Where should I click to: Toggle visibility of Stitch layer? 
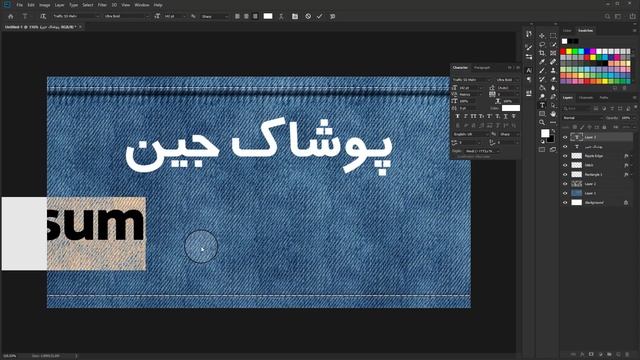[565, 165]
